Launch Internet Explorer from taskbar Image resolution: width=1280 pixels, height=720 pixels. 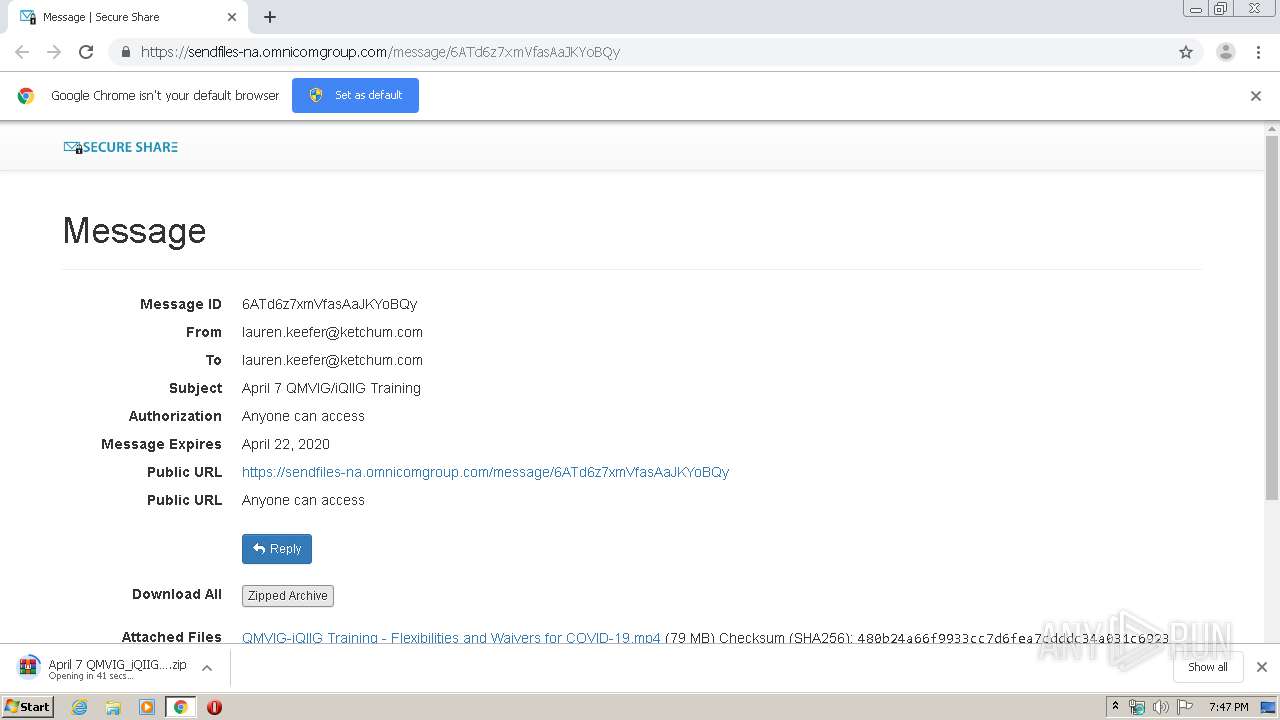79,707
